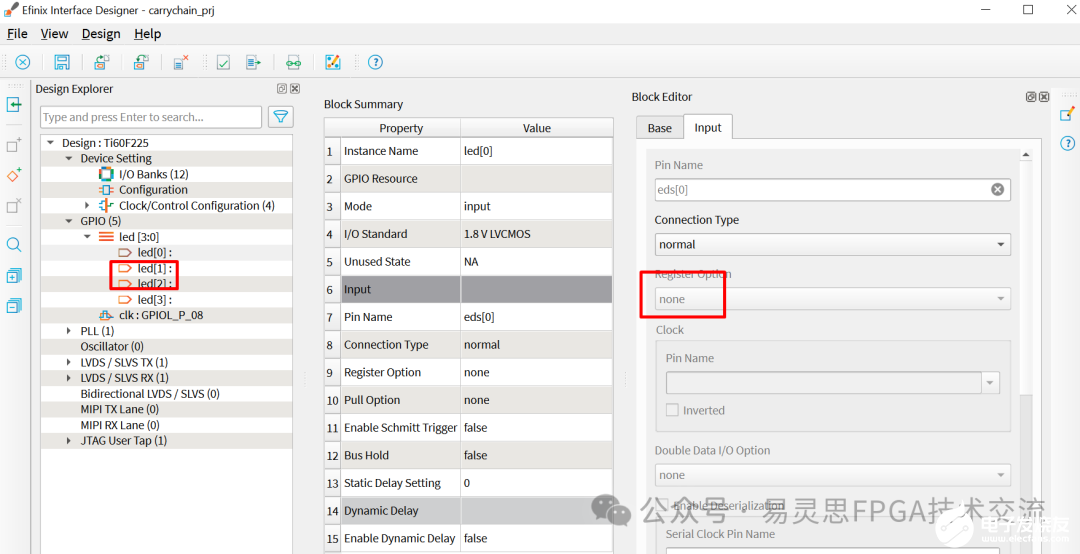
Task: Click the filter funnel button
Action: pos(280,116)
